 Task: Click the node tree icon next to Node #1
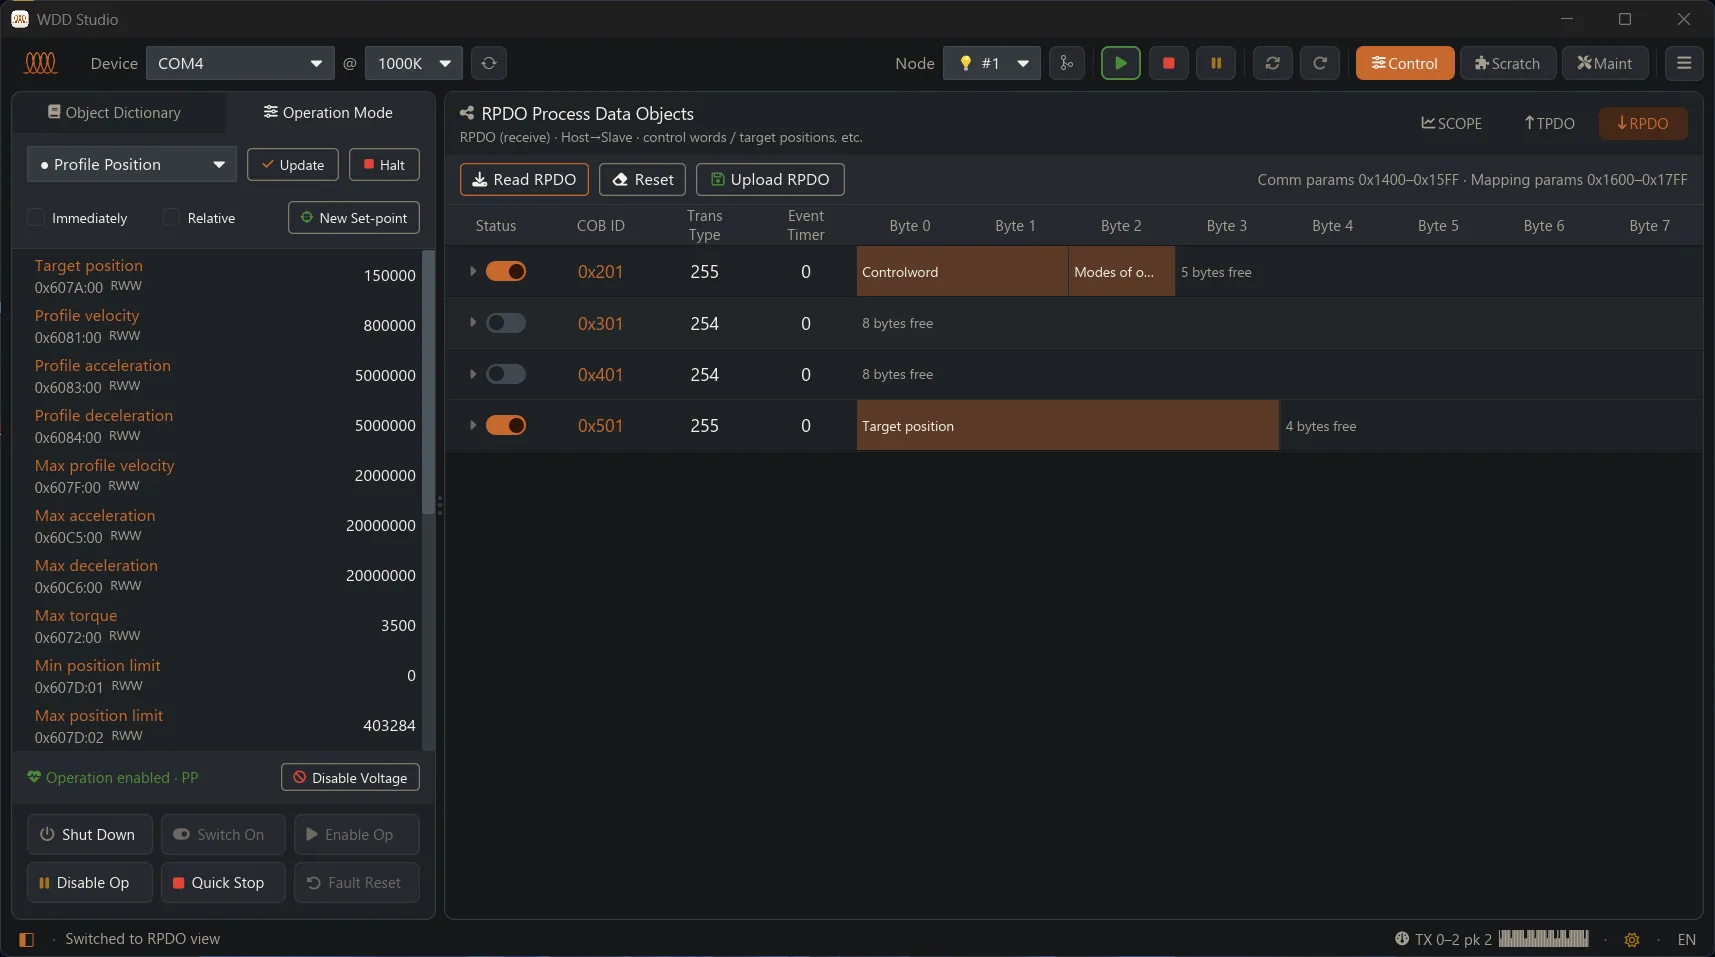1067,63
